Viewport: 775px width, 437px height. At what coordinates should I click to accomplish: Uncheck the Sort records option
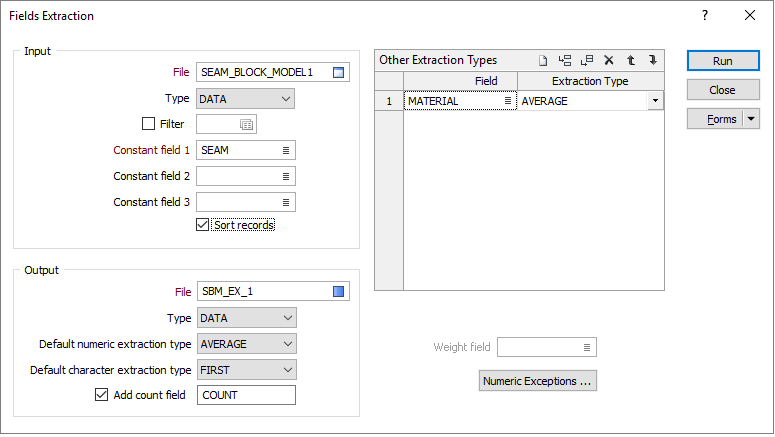(x=202, y=225)
